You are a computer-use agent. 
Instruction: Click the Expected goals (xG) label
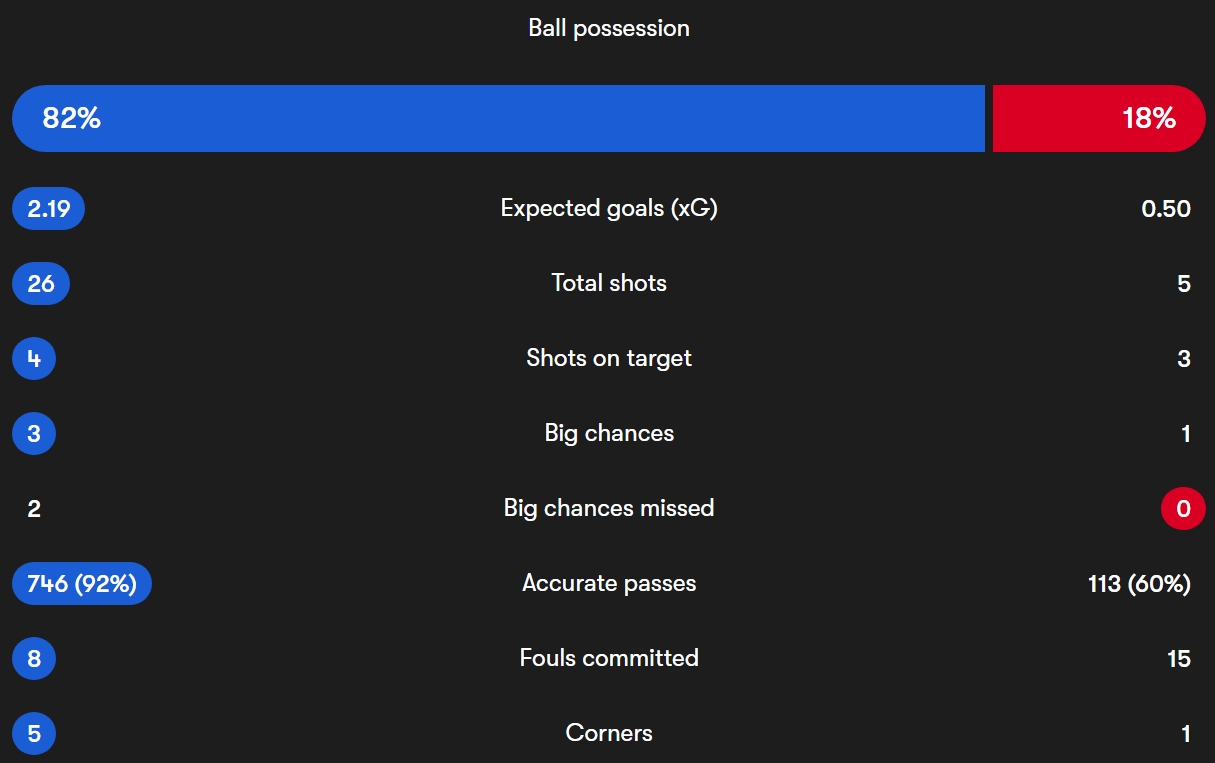(608, 209)
